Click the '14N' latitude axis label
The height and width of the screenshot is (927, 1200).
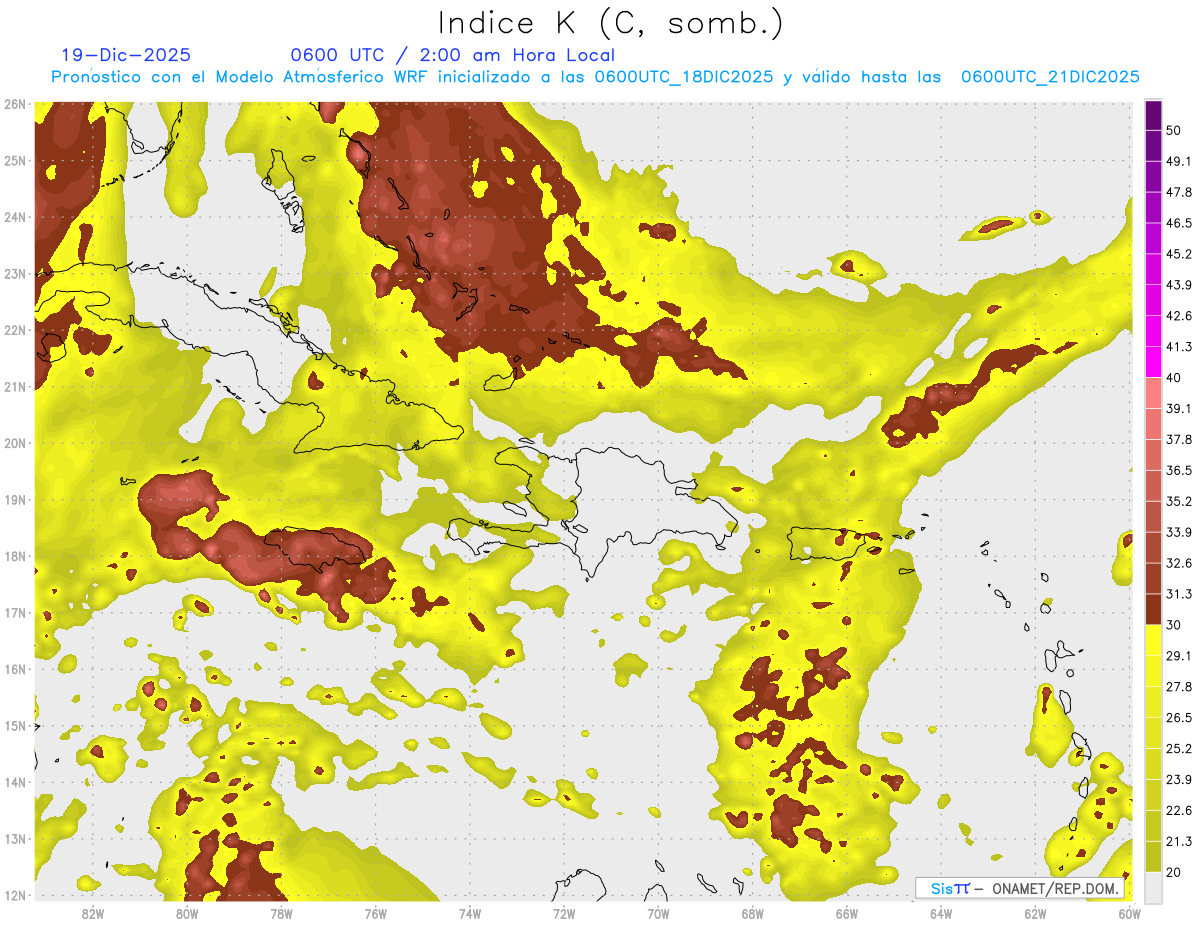click(15, 782)
